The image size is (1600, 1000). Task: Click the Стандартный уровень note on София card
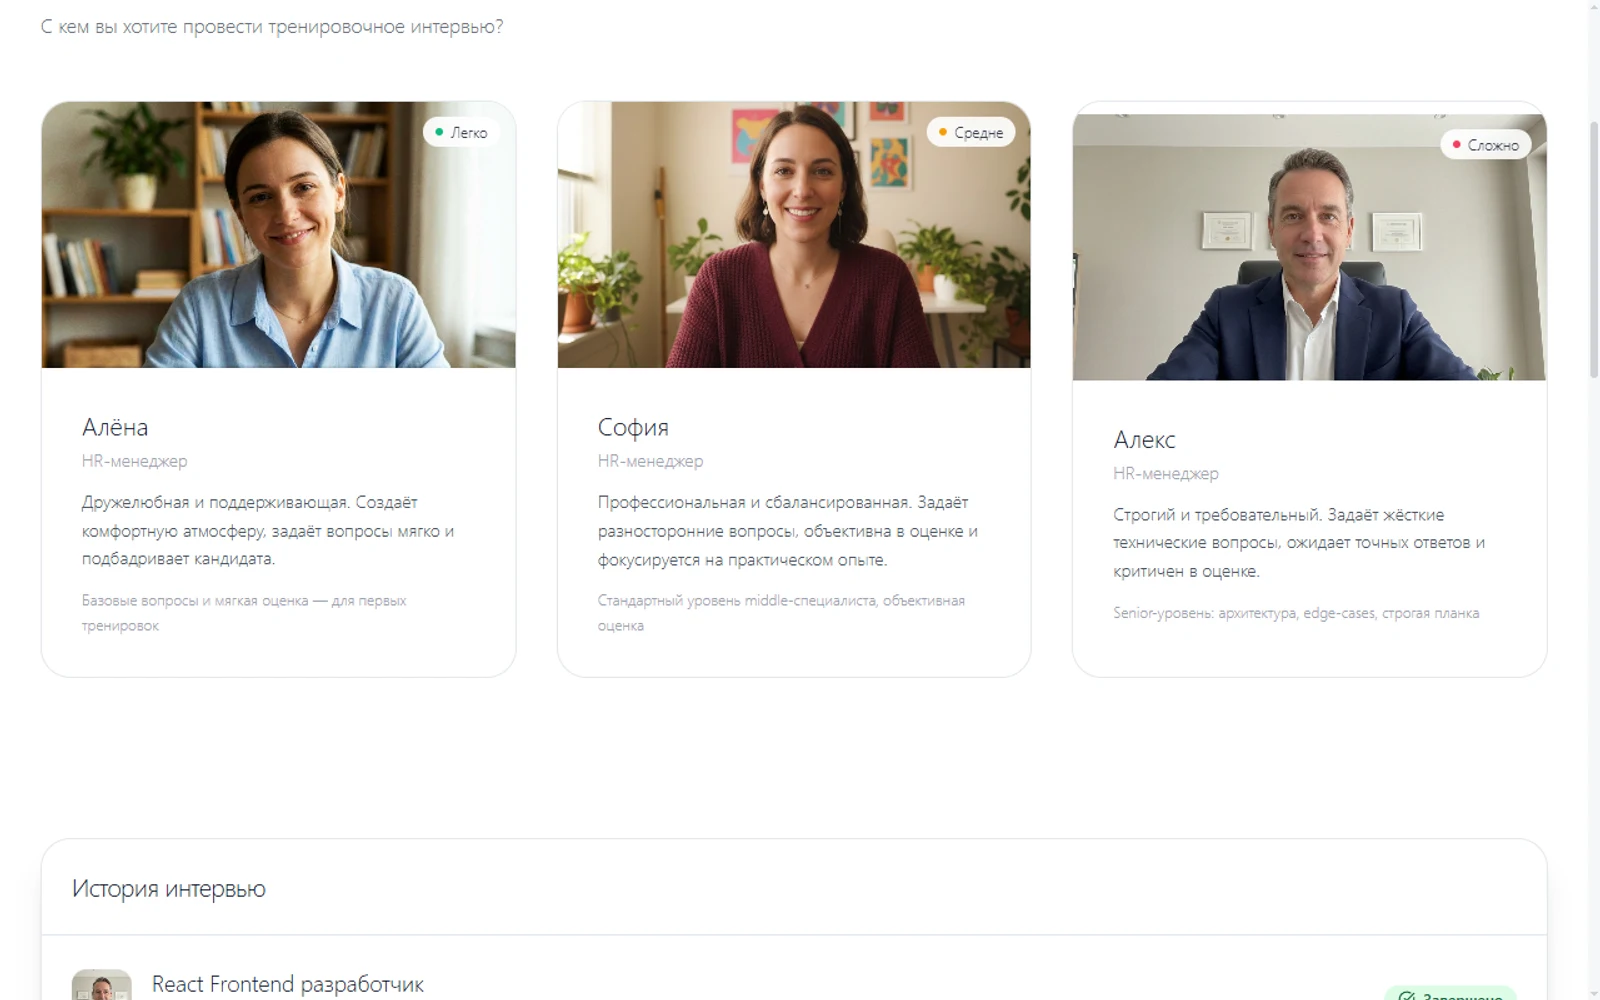[x=781, y=613]
